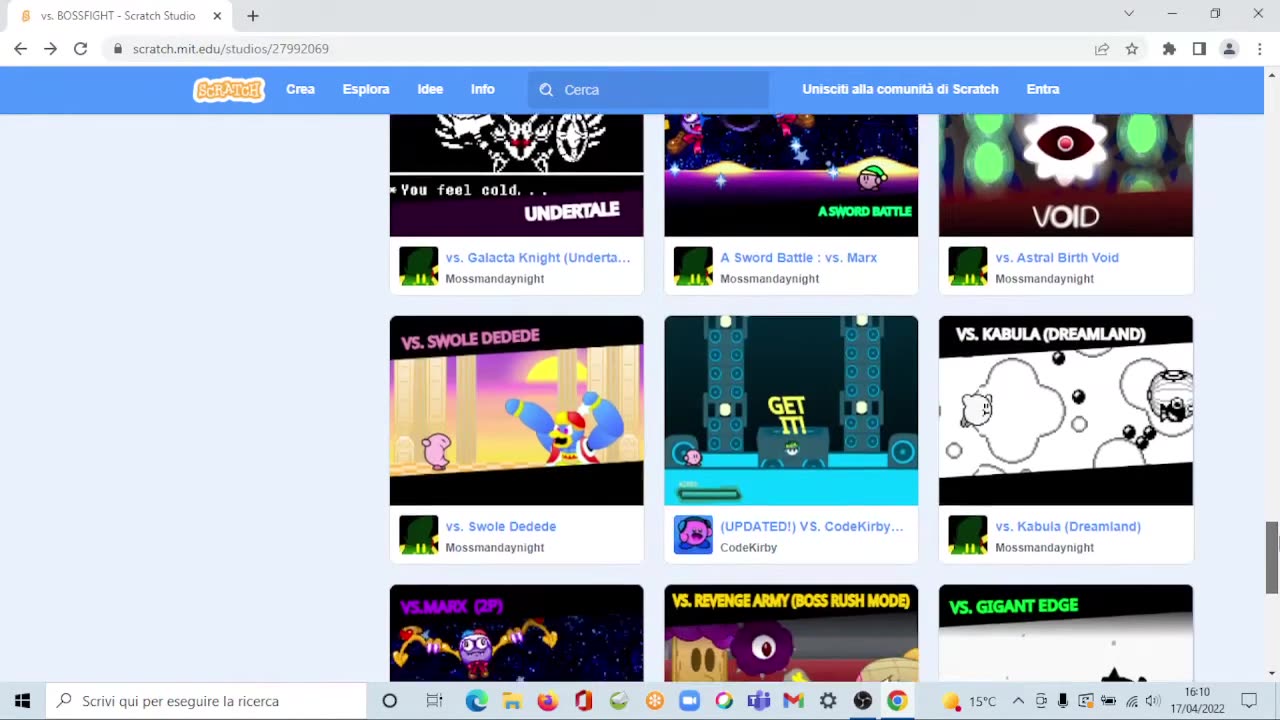This screenshot has width=1280, height=720.
Task: View site info via the lock icon
Action: (118, 48)
